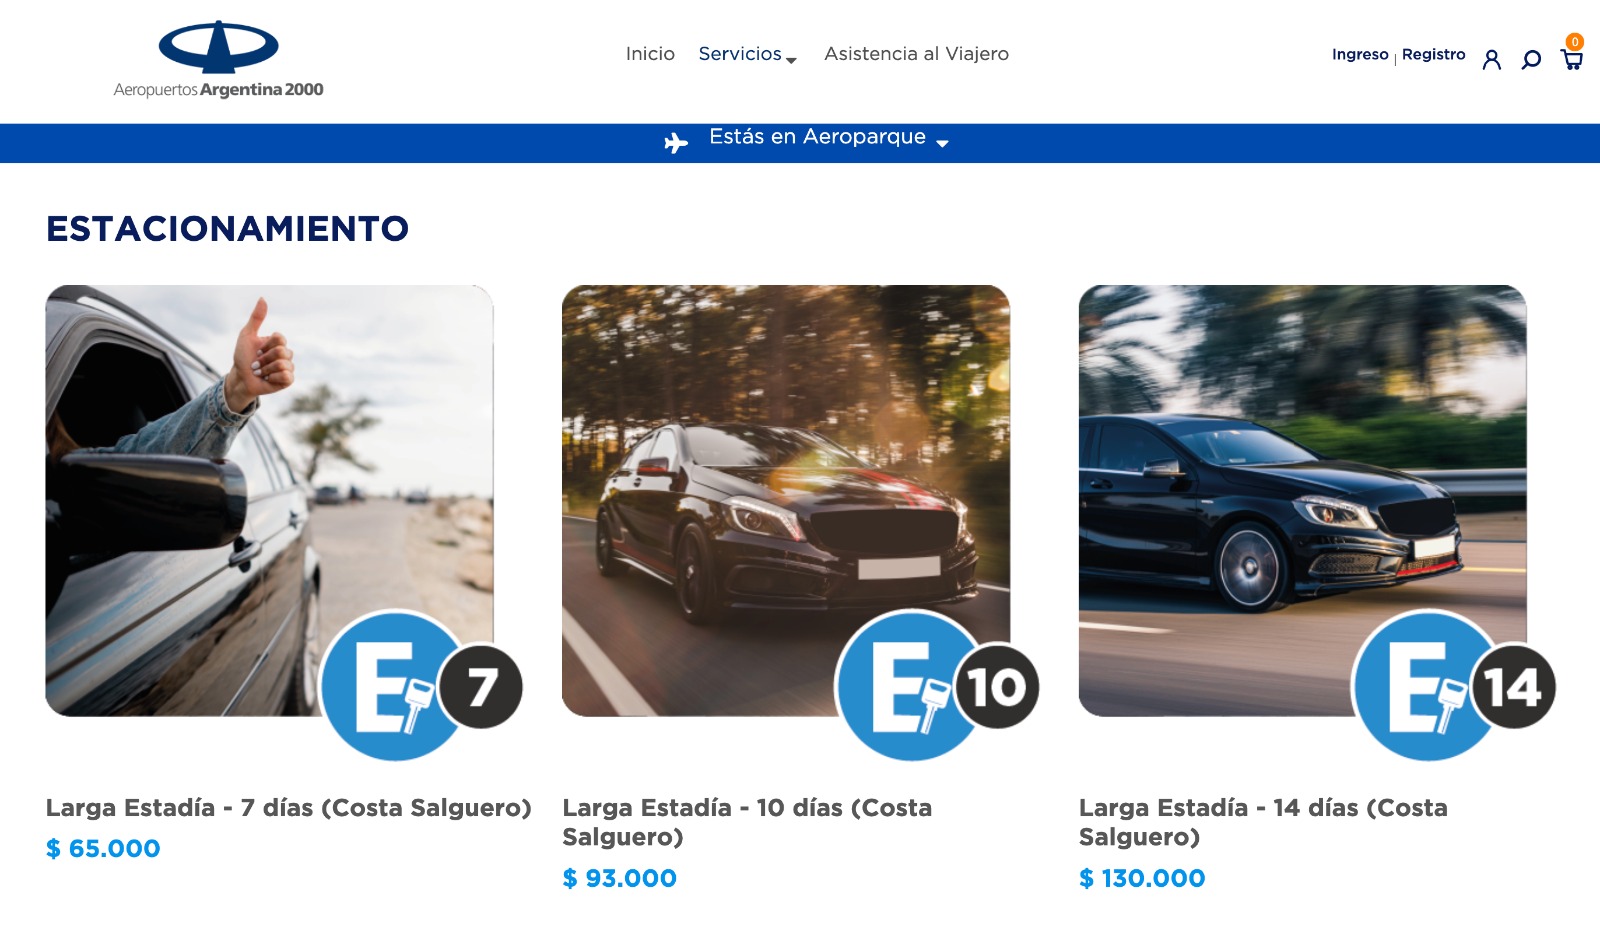Image resolution: width=1600 pixels, height=927 pixels.
Task: Click the Aeropuertos Argentina 2000 logo
Action: [x=218, y=60]
